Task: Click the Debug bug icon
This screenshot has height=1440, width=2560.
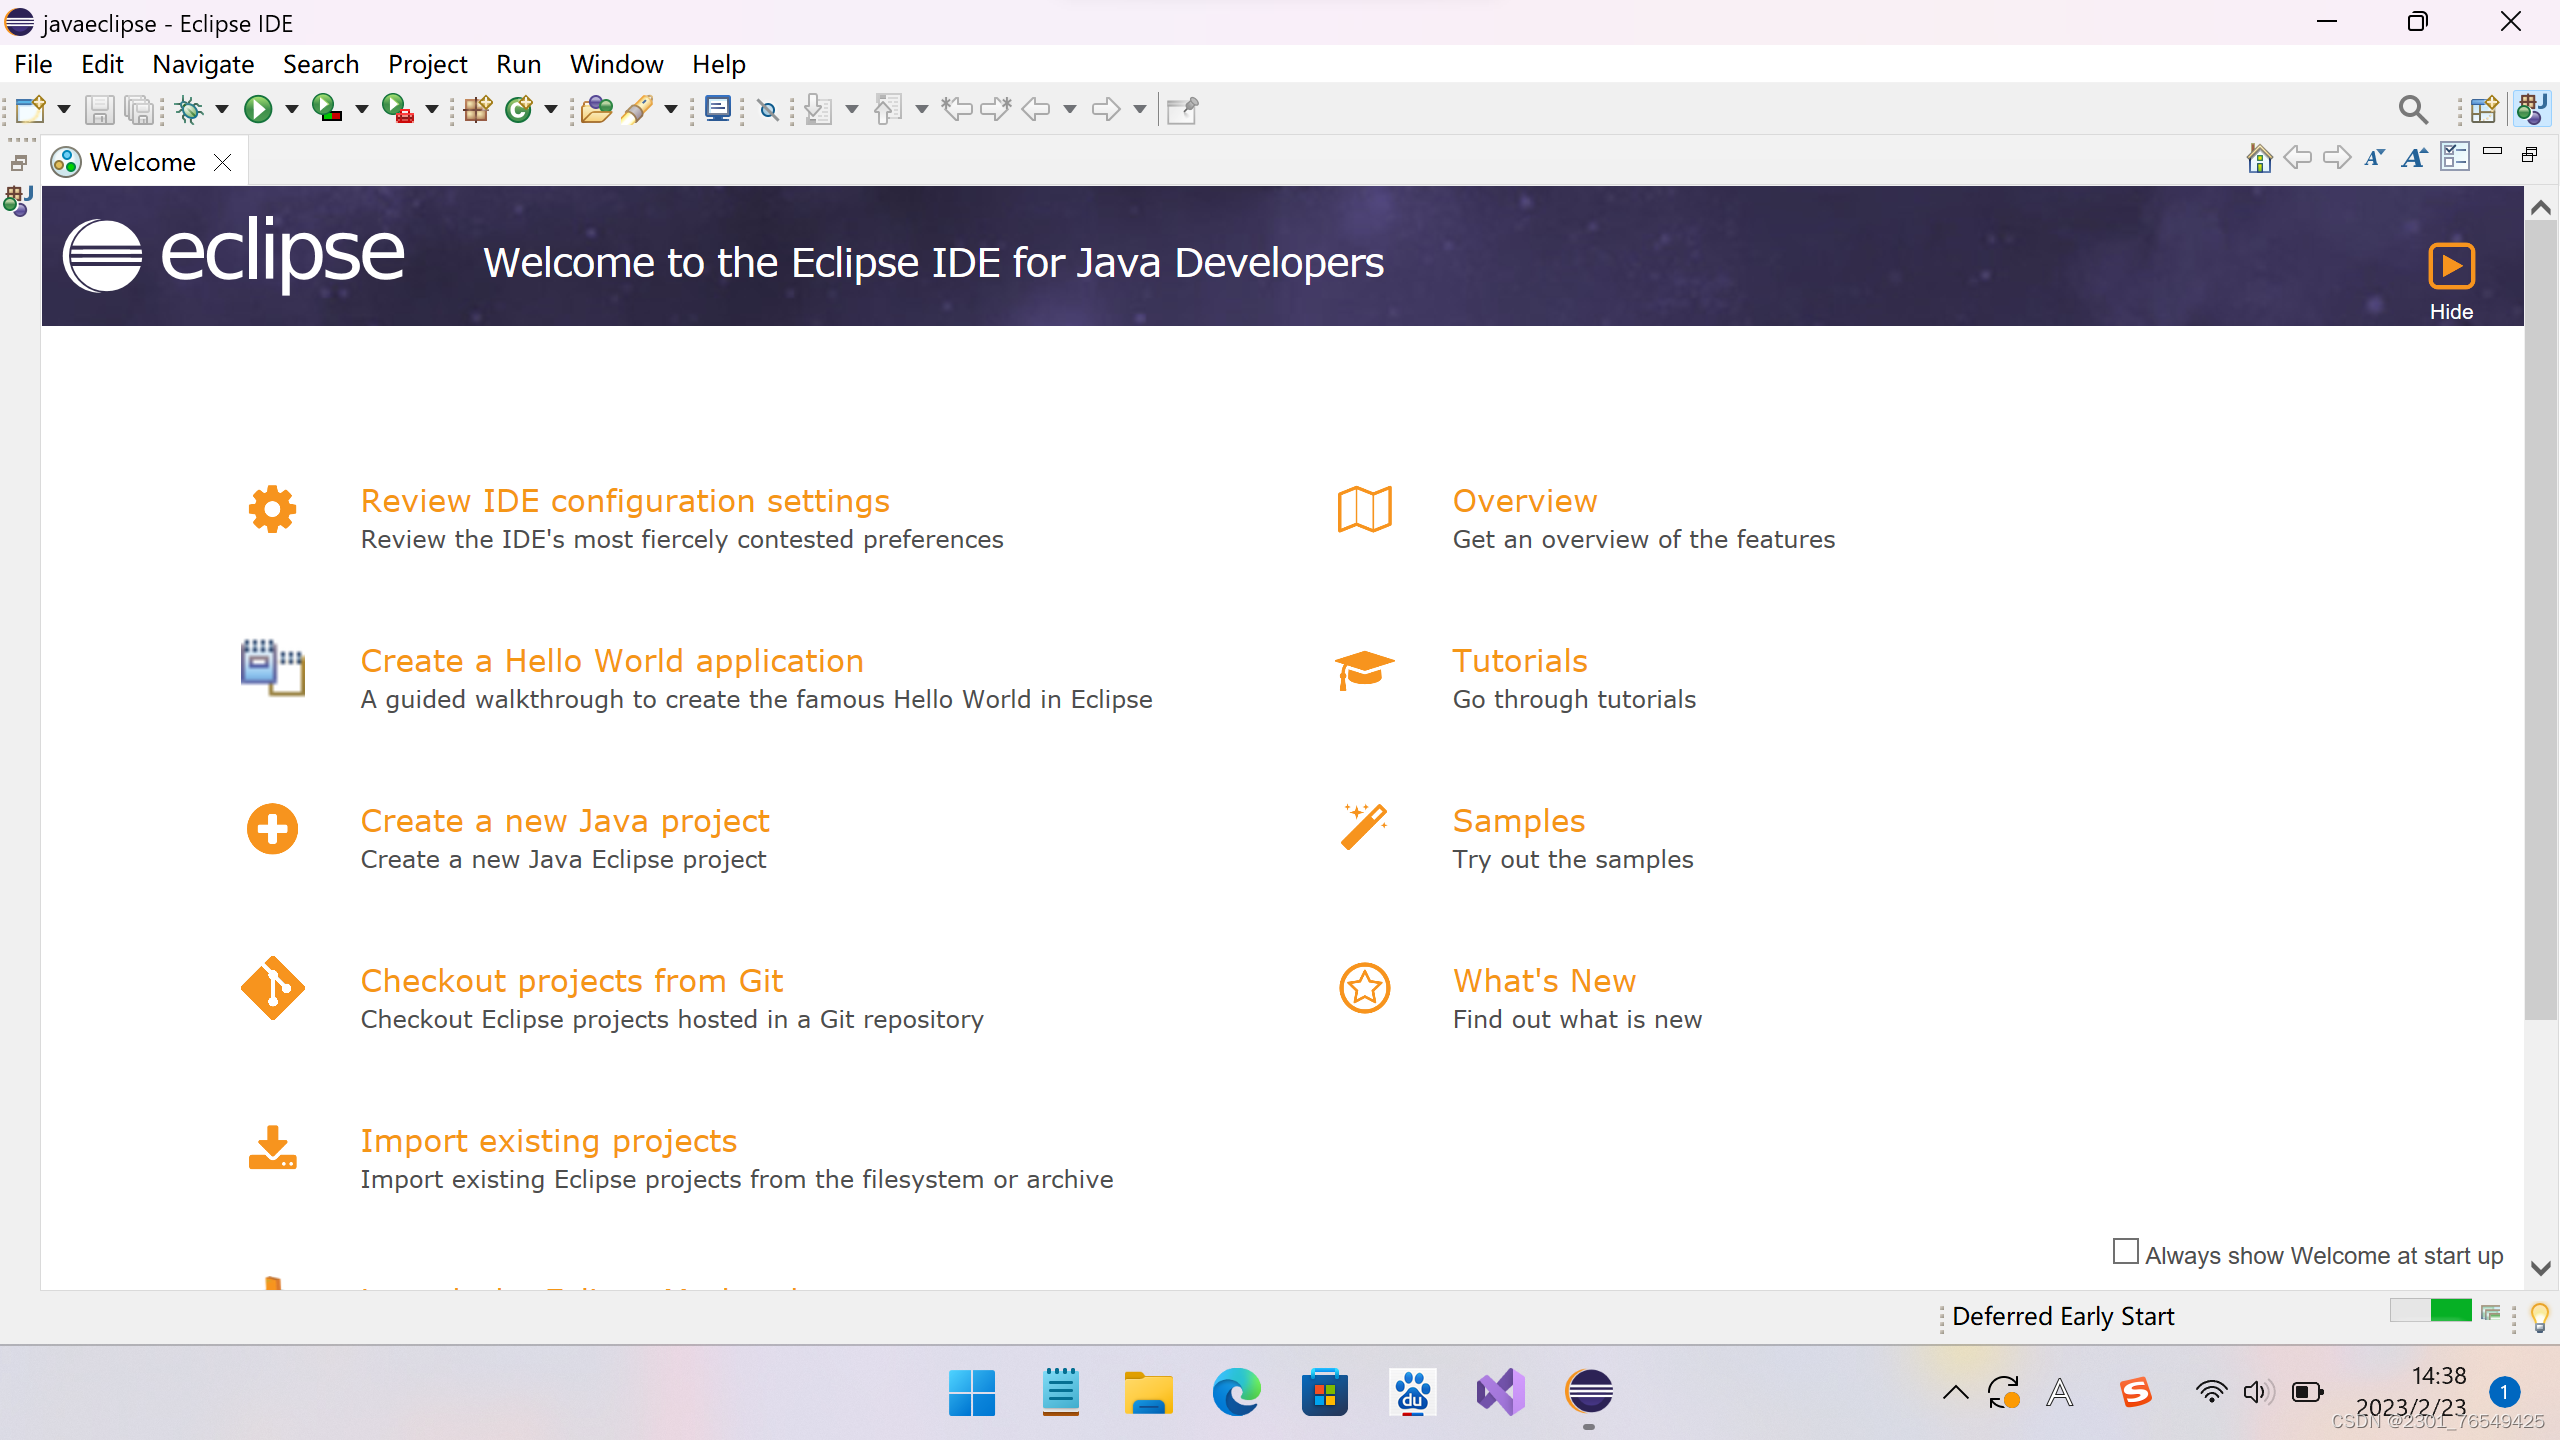Action: coord(188,109)
